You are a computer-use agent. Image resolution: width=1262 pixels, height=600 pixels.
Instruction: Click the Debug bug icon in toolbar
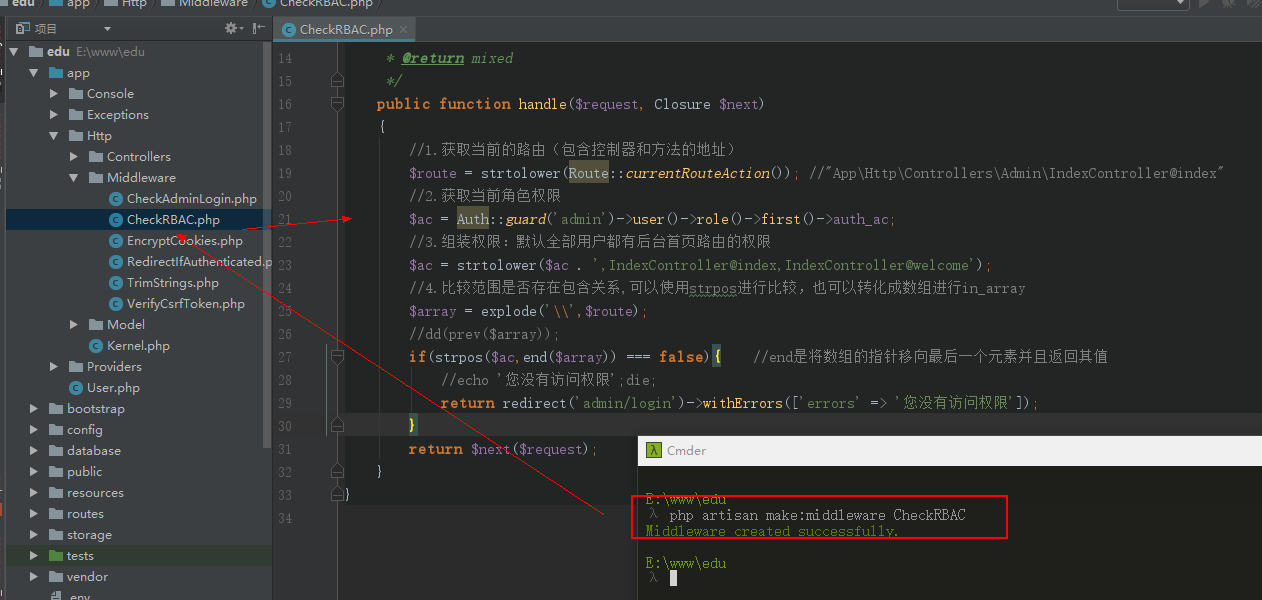(x=1227, y=3)
